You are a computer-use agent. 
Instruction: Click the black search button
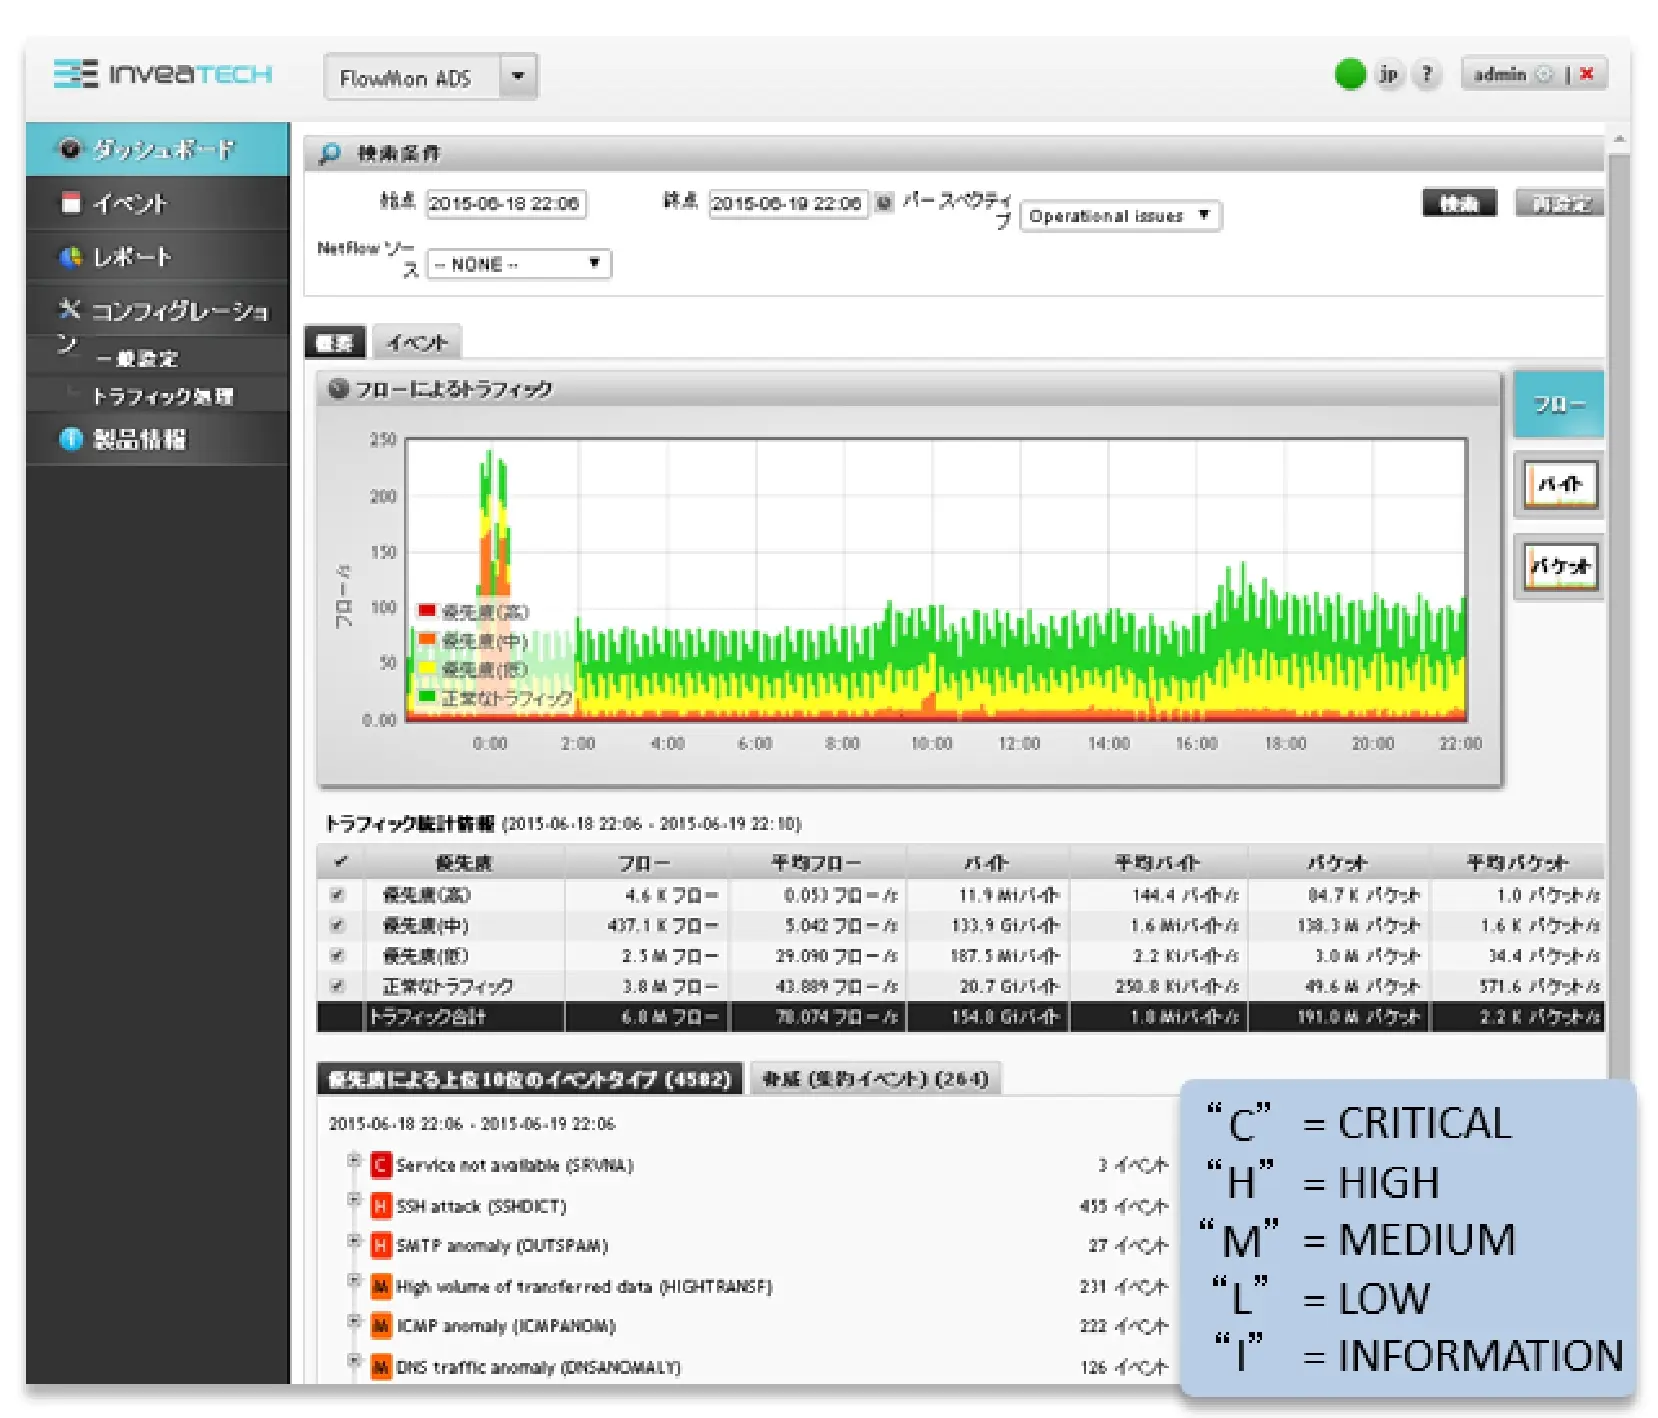[x=1459, y=203]
